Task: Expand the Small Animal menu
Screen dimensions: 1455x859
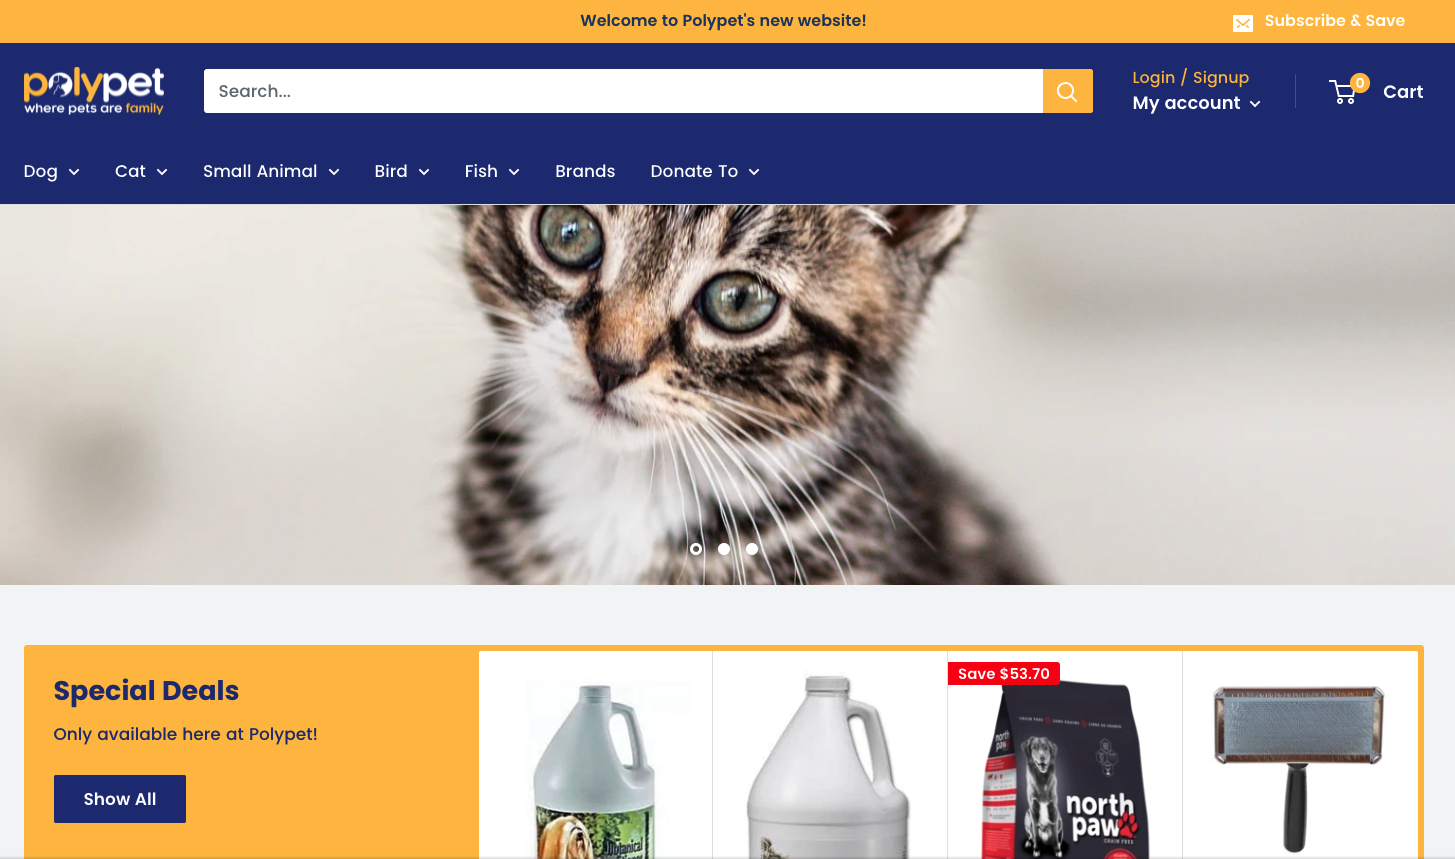Action: tap(271, 171)
